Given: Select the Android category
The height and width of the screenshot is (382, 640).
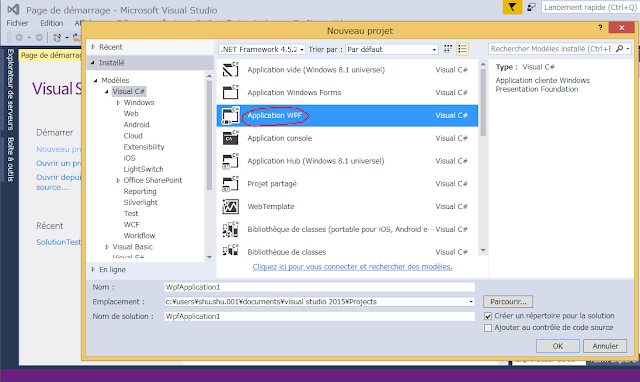Looking at the screenshot, I should click(x=136, y=124).
